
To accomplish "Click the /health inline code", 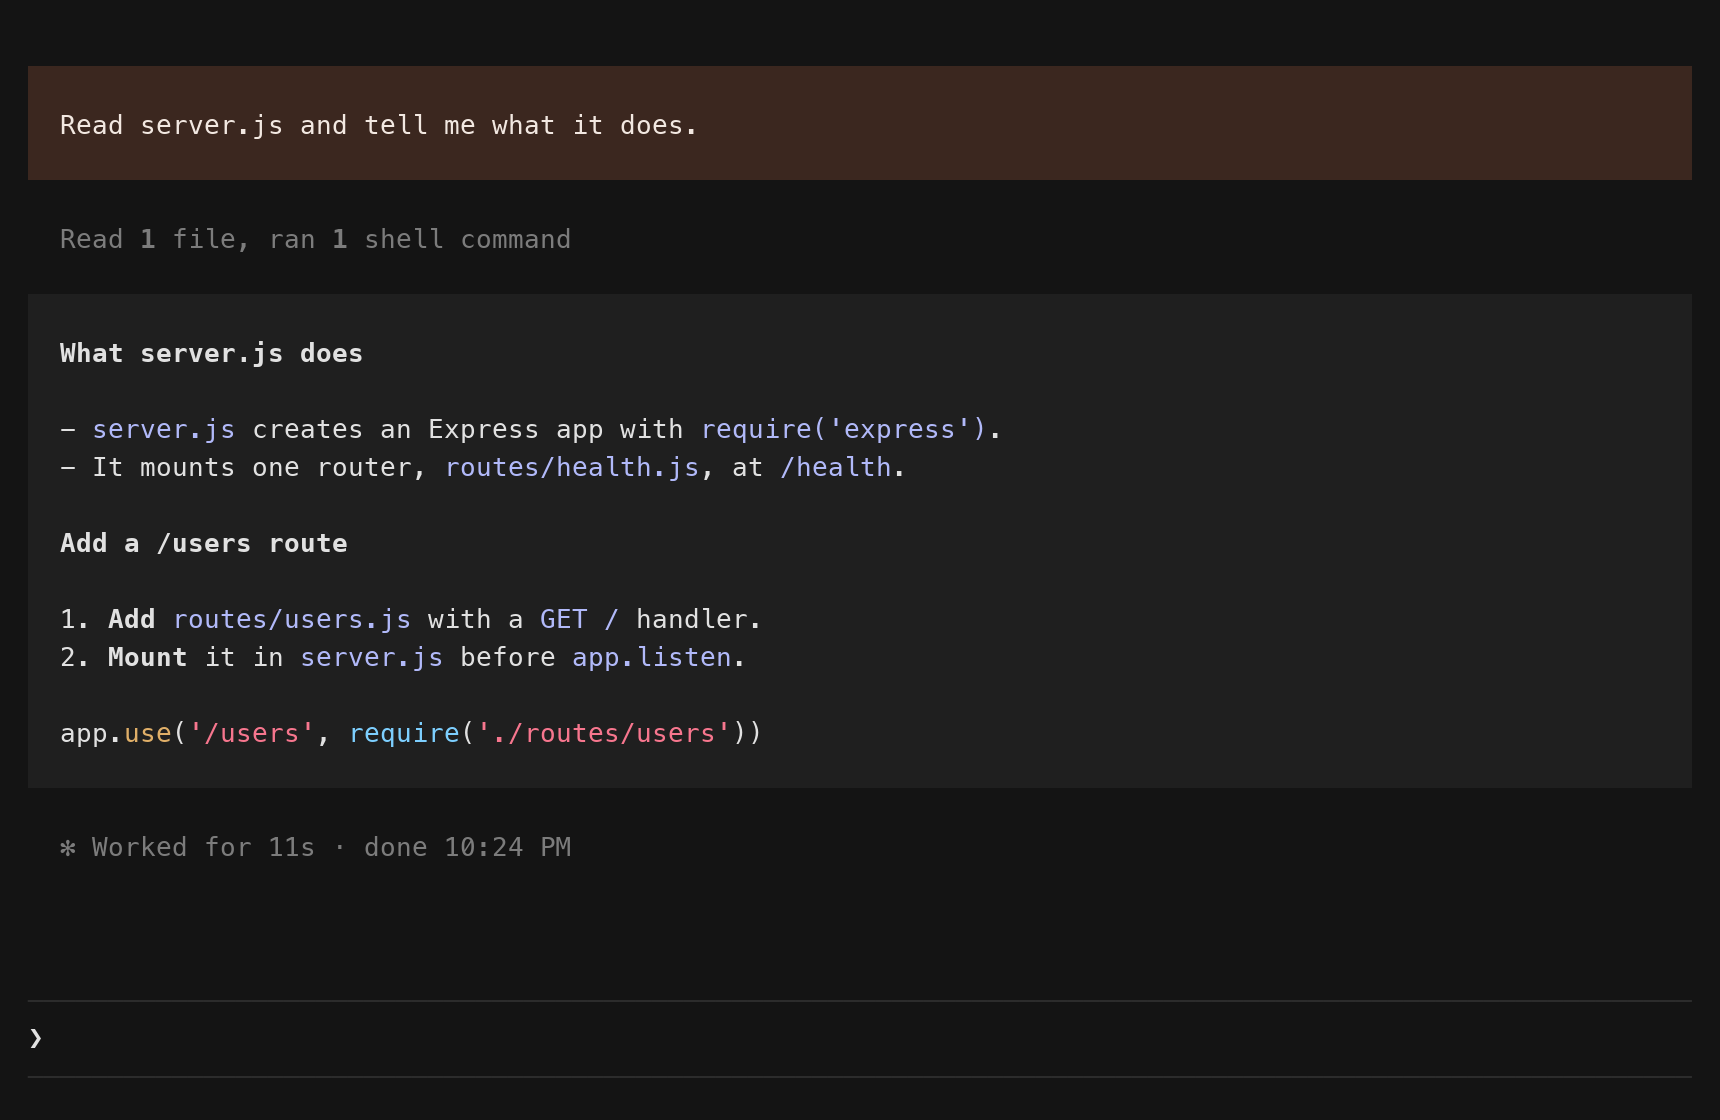I will point(836,467).
